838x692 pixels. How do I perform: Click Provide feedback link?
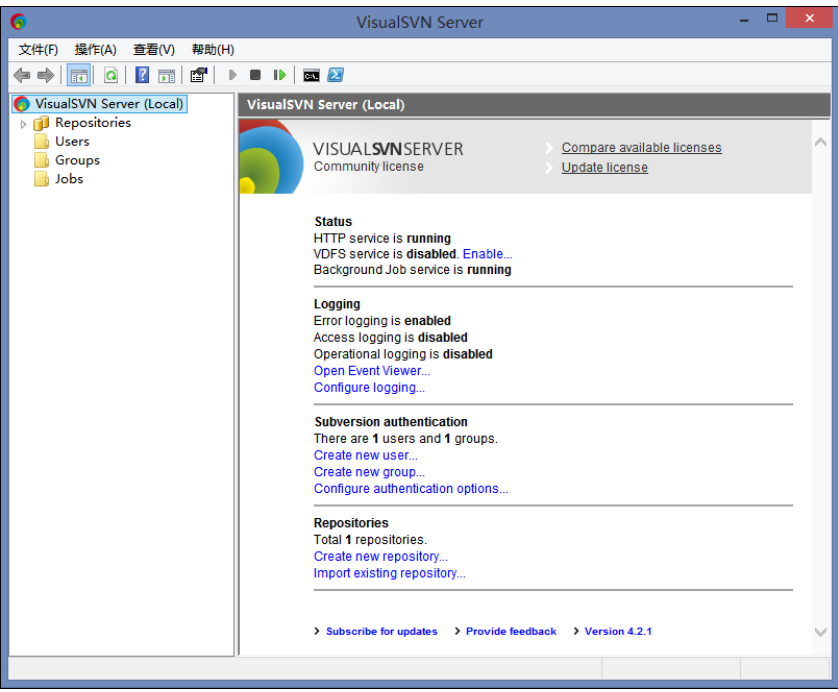(511, 631)
